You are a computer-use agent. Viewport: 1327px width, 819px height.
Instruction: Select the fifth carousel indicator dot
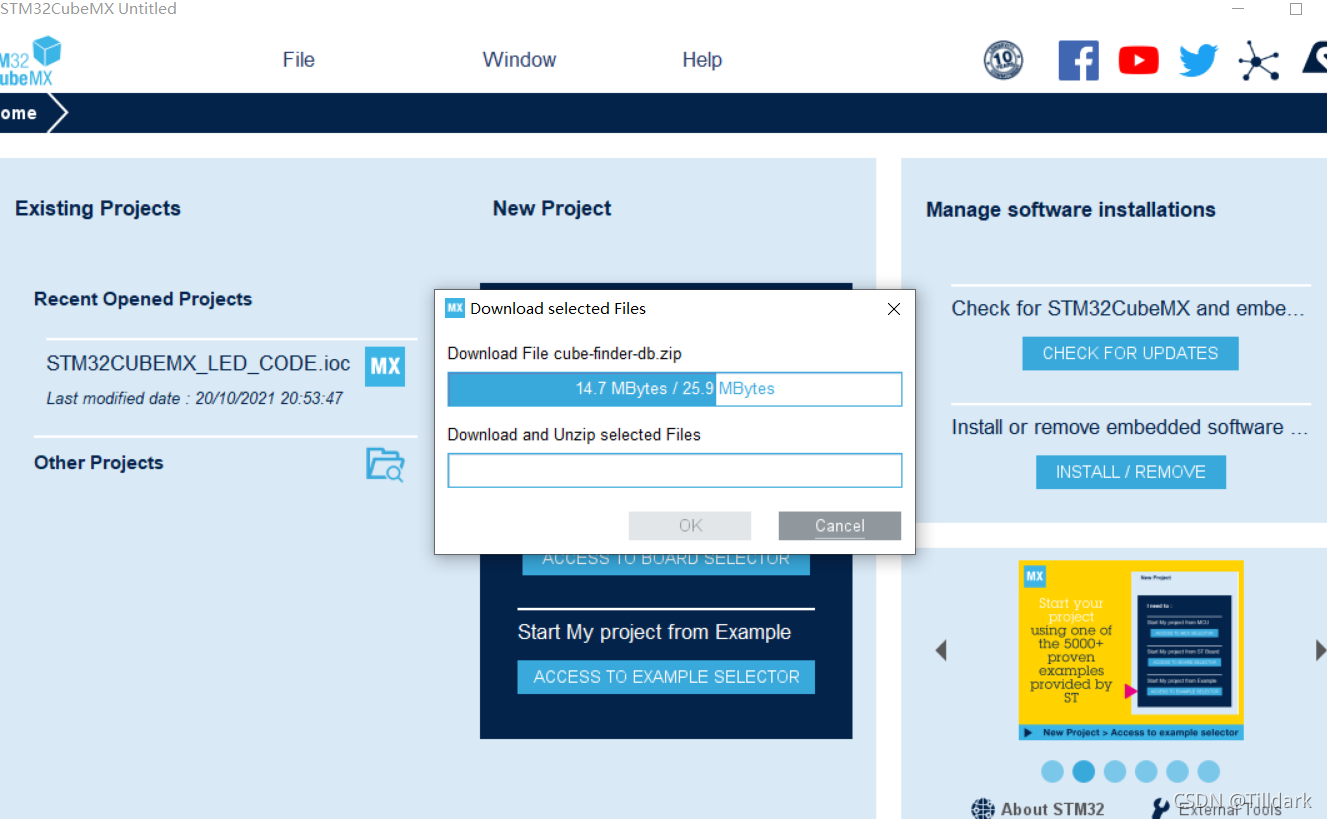1177,771
